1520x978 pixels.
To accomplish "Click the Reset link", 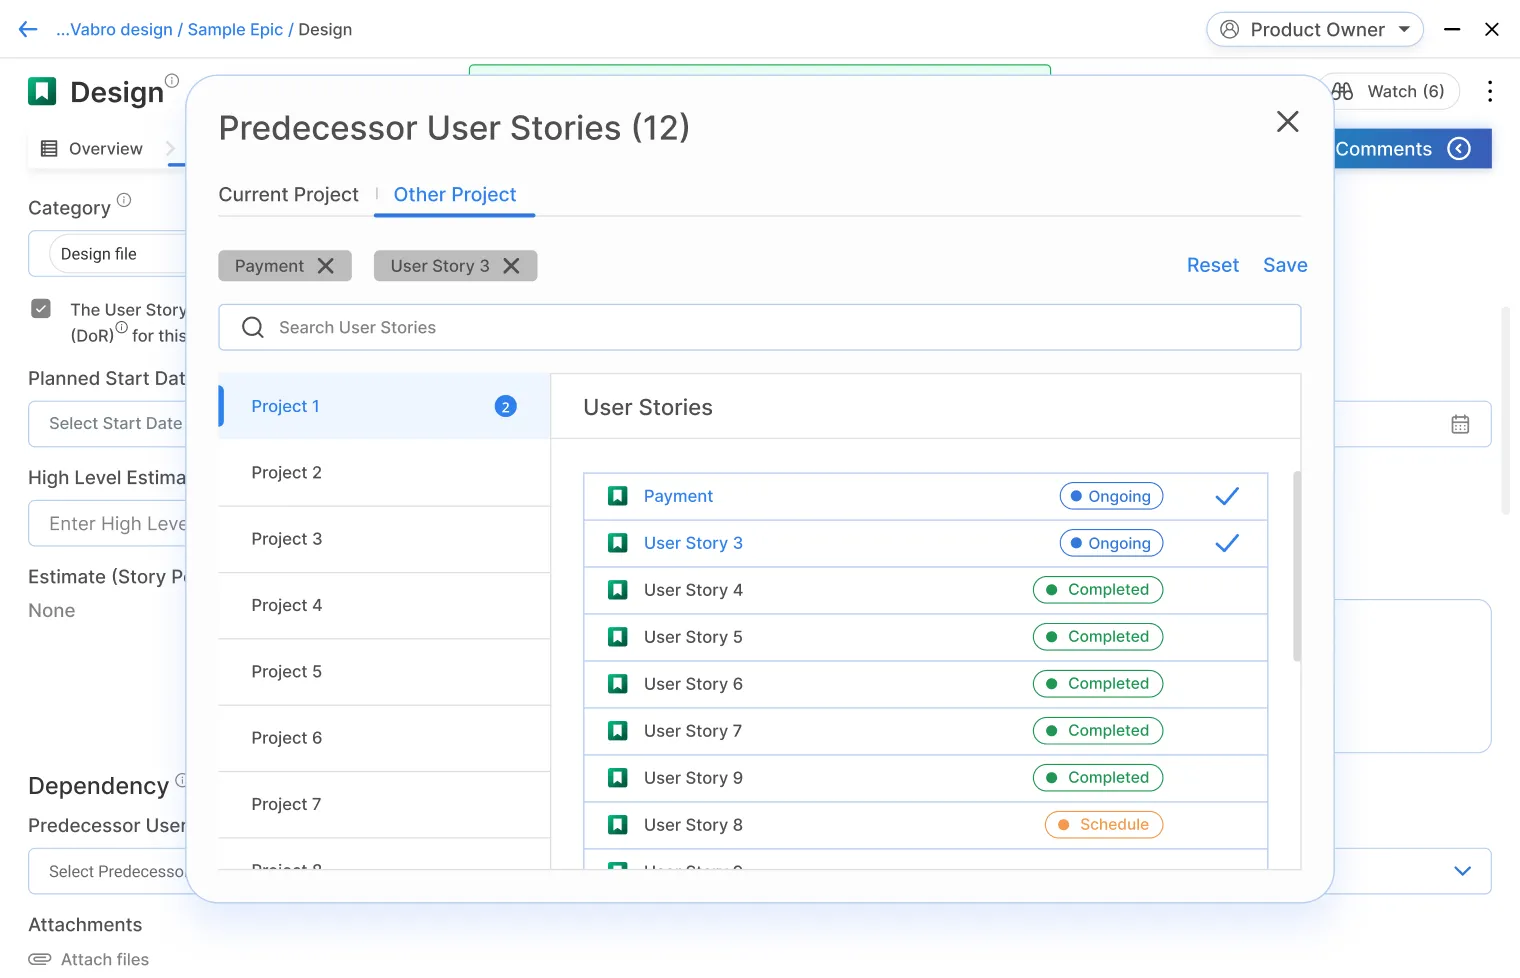I will pyautogui.click(x=1212, y=265).
